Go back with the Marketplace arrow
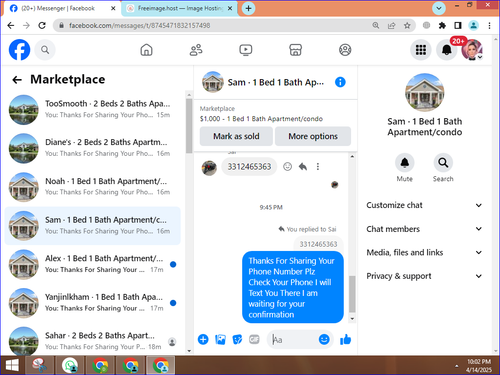 pyautogui.click(x=17, y=80)
